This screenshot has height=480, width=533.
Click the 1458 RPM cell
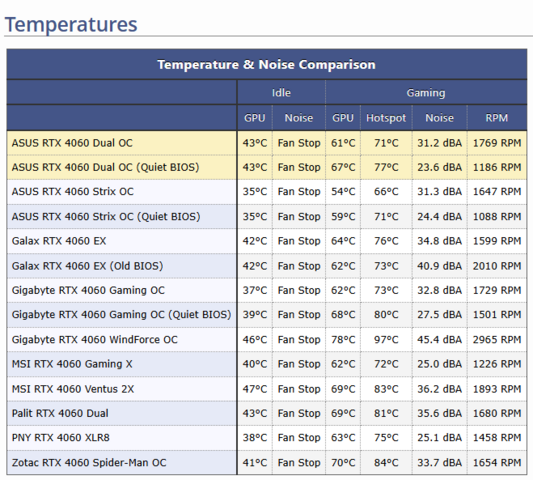point(497,438)
